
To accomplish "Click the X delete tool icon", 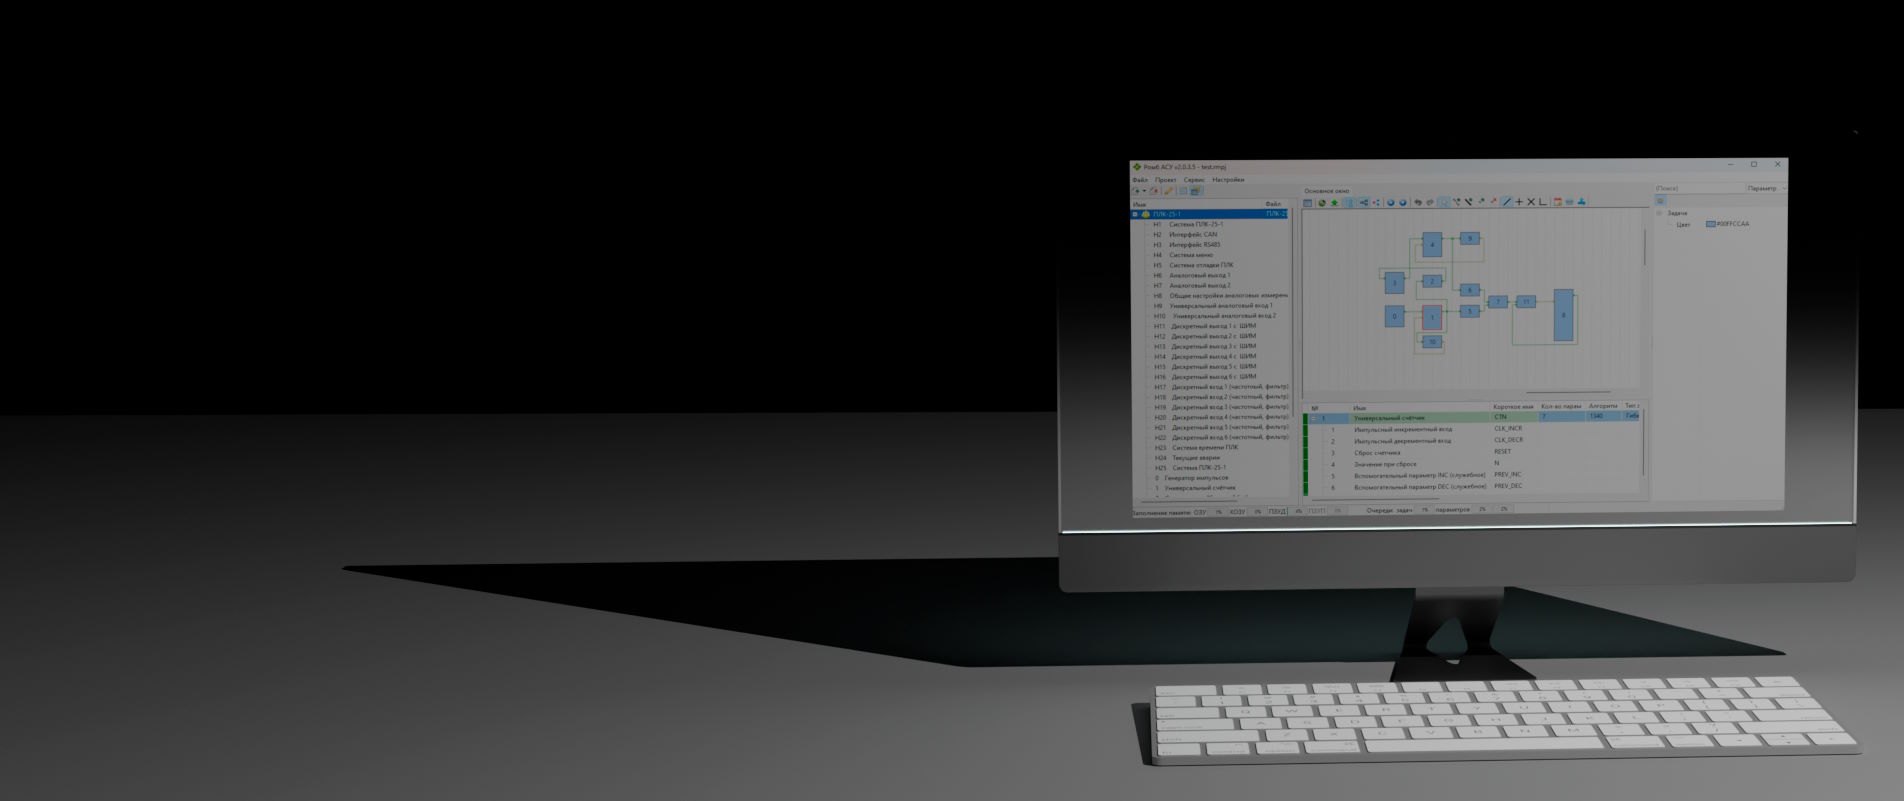I will [x=1531, y=202].
